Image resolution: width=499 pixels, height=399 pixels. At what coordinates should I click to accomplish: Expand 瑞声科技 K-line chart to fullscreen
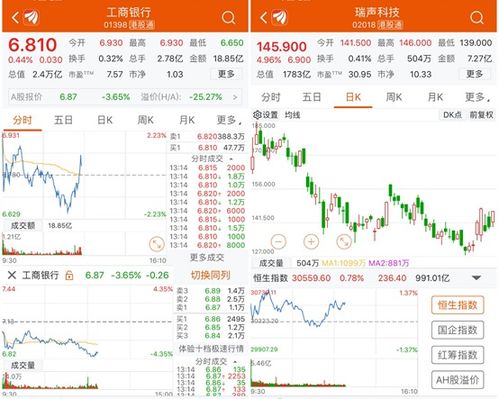tap(344, 241)
